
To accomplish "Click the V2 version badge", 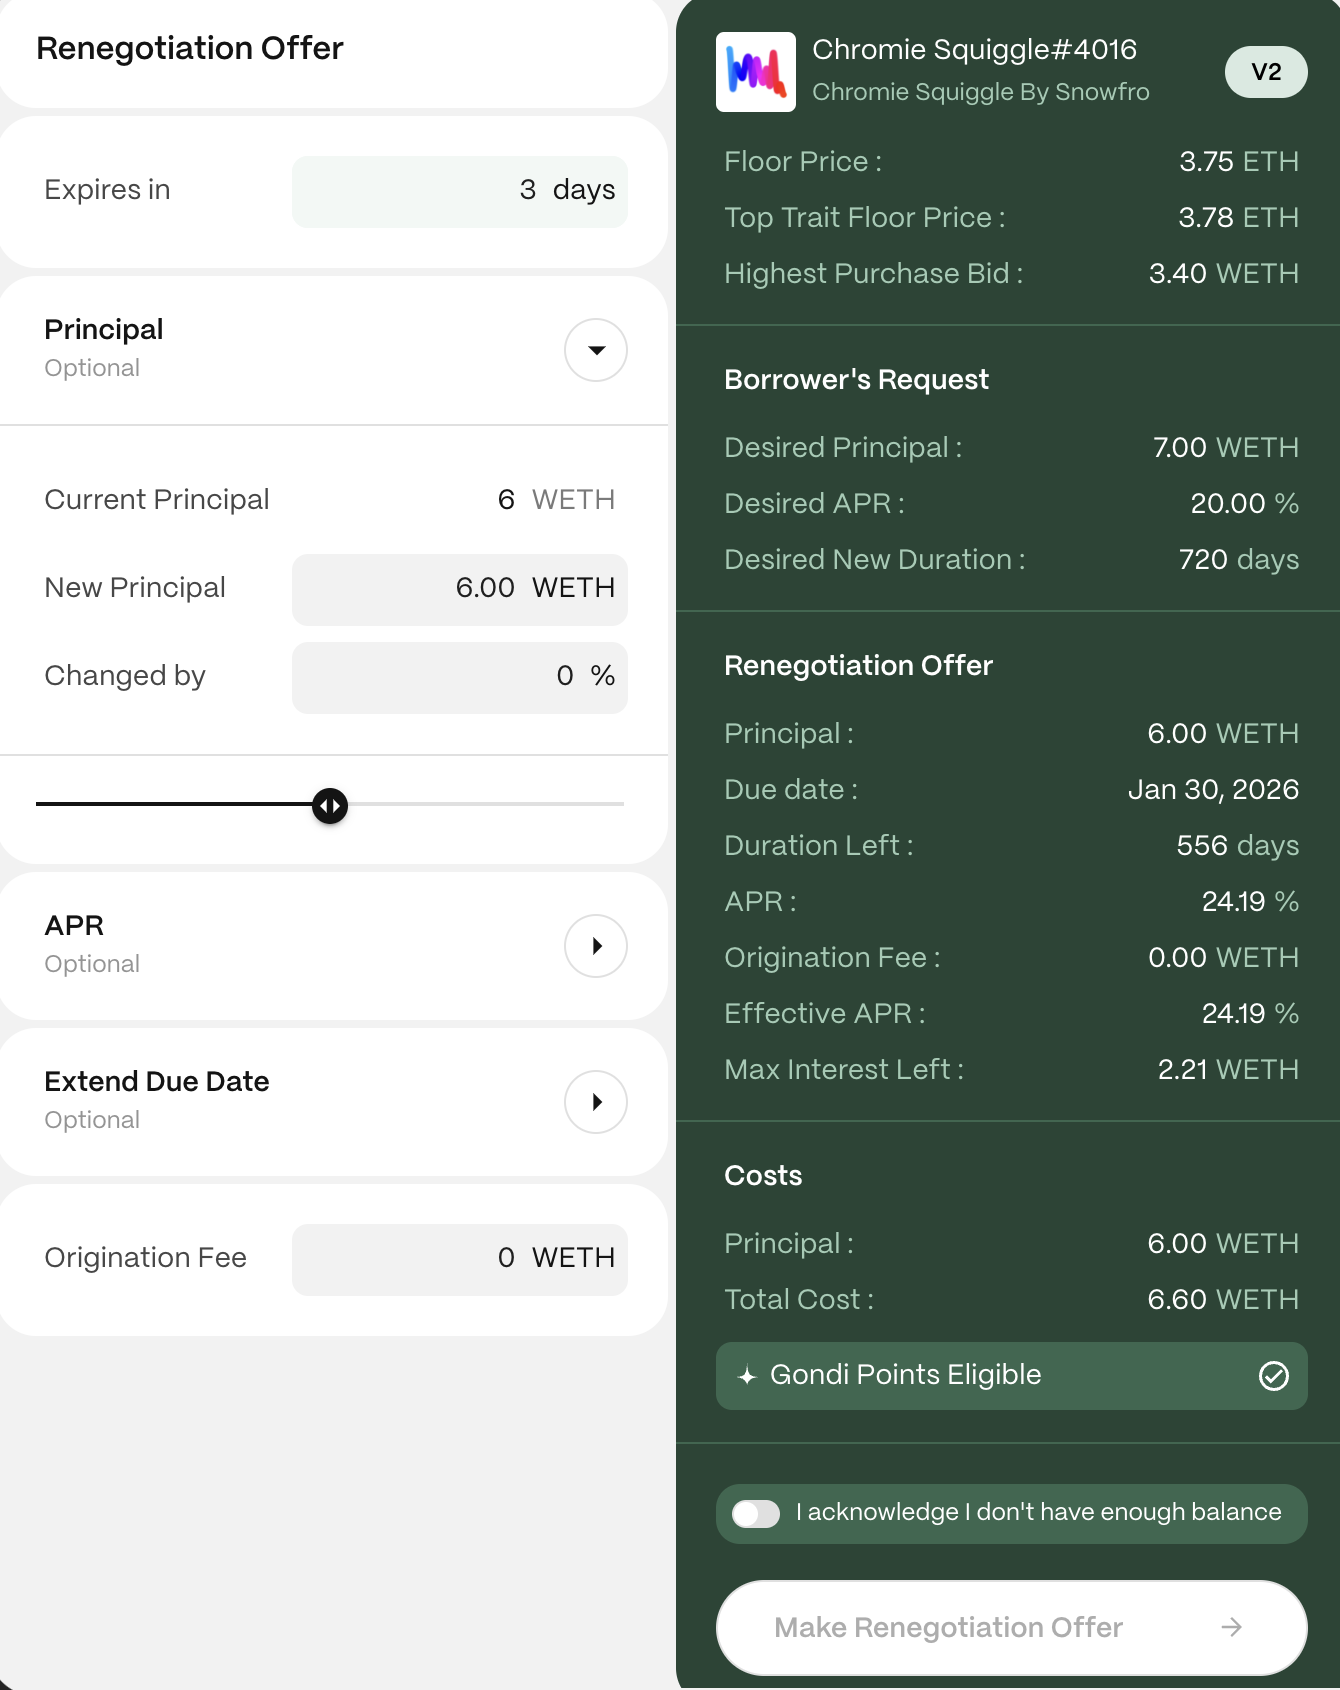I will tap(1265, 72).
